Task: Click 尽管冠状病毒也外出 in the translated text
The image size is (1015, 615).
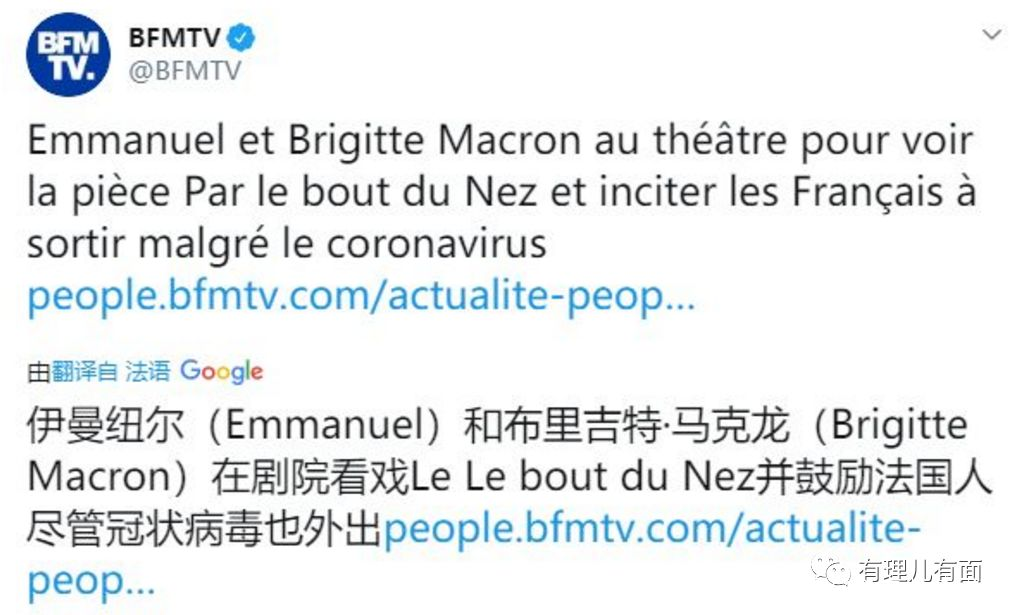Action: pyautogui.click(x=205, y=529)
